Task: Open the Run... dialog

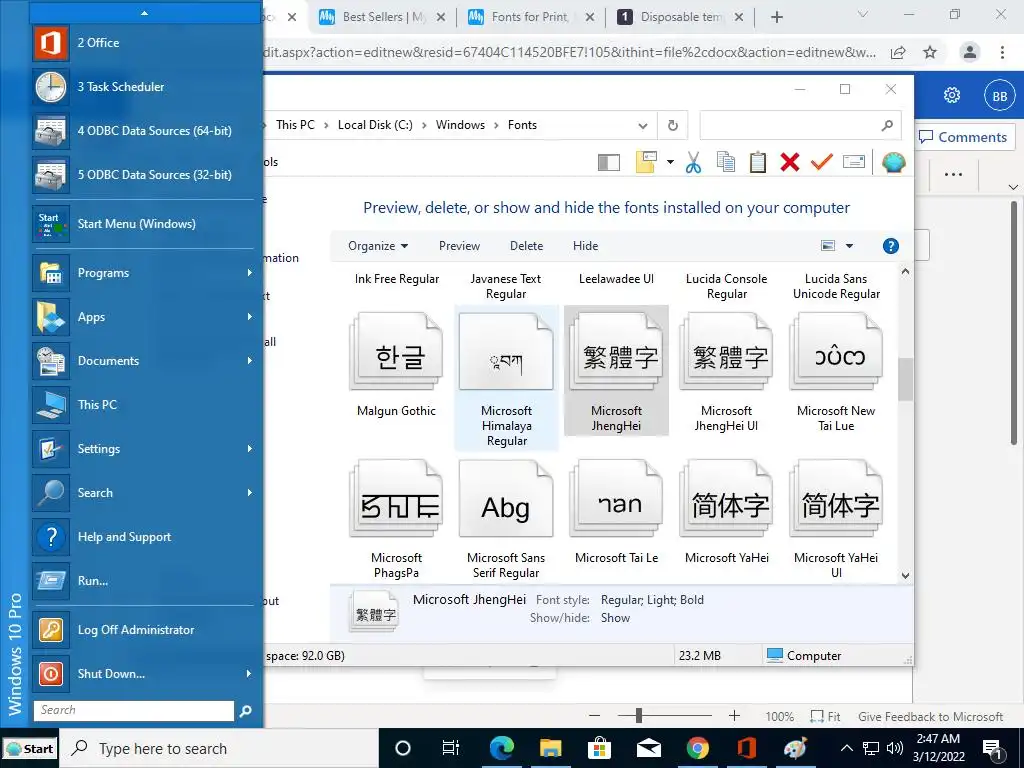Action: 147,581
